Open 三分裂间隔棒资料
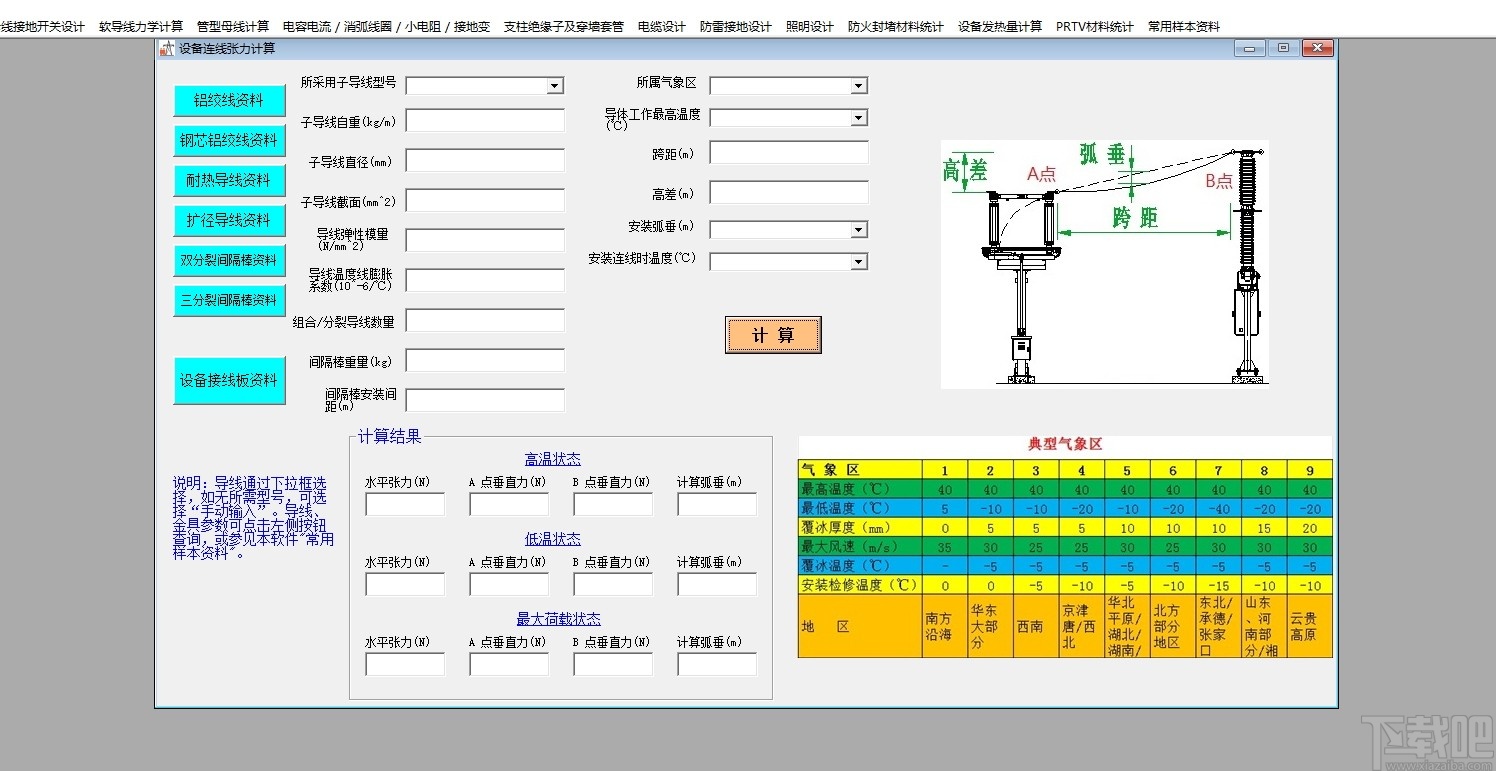The height and width of the screenshot is (771, 1496). click(229, 300)
